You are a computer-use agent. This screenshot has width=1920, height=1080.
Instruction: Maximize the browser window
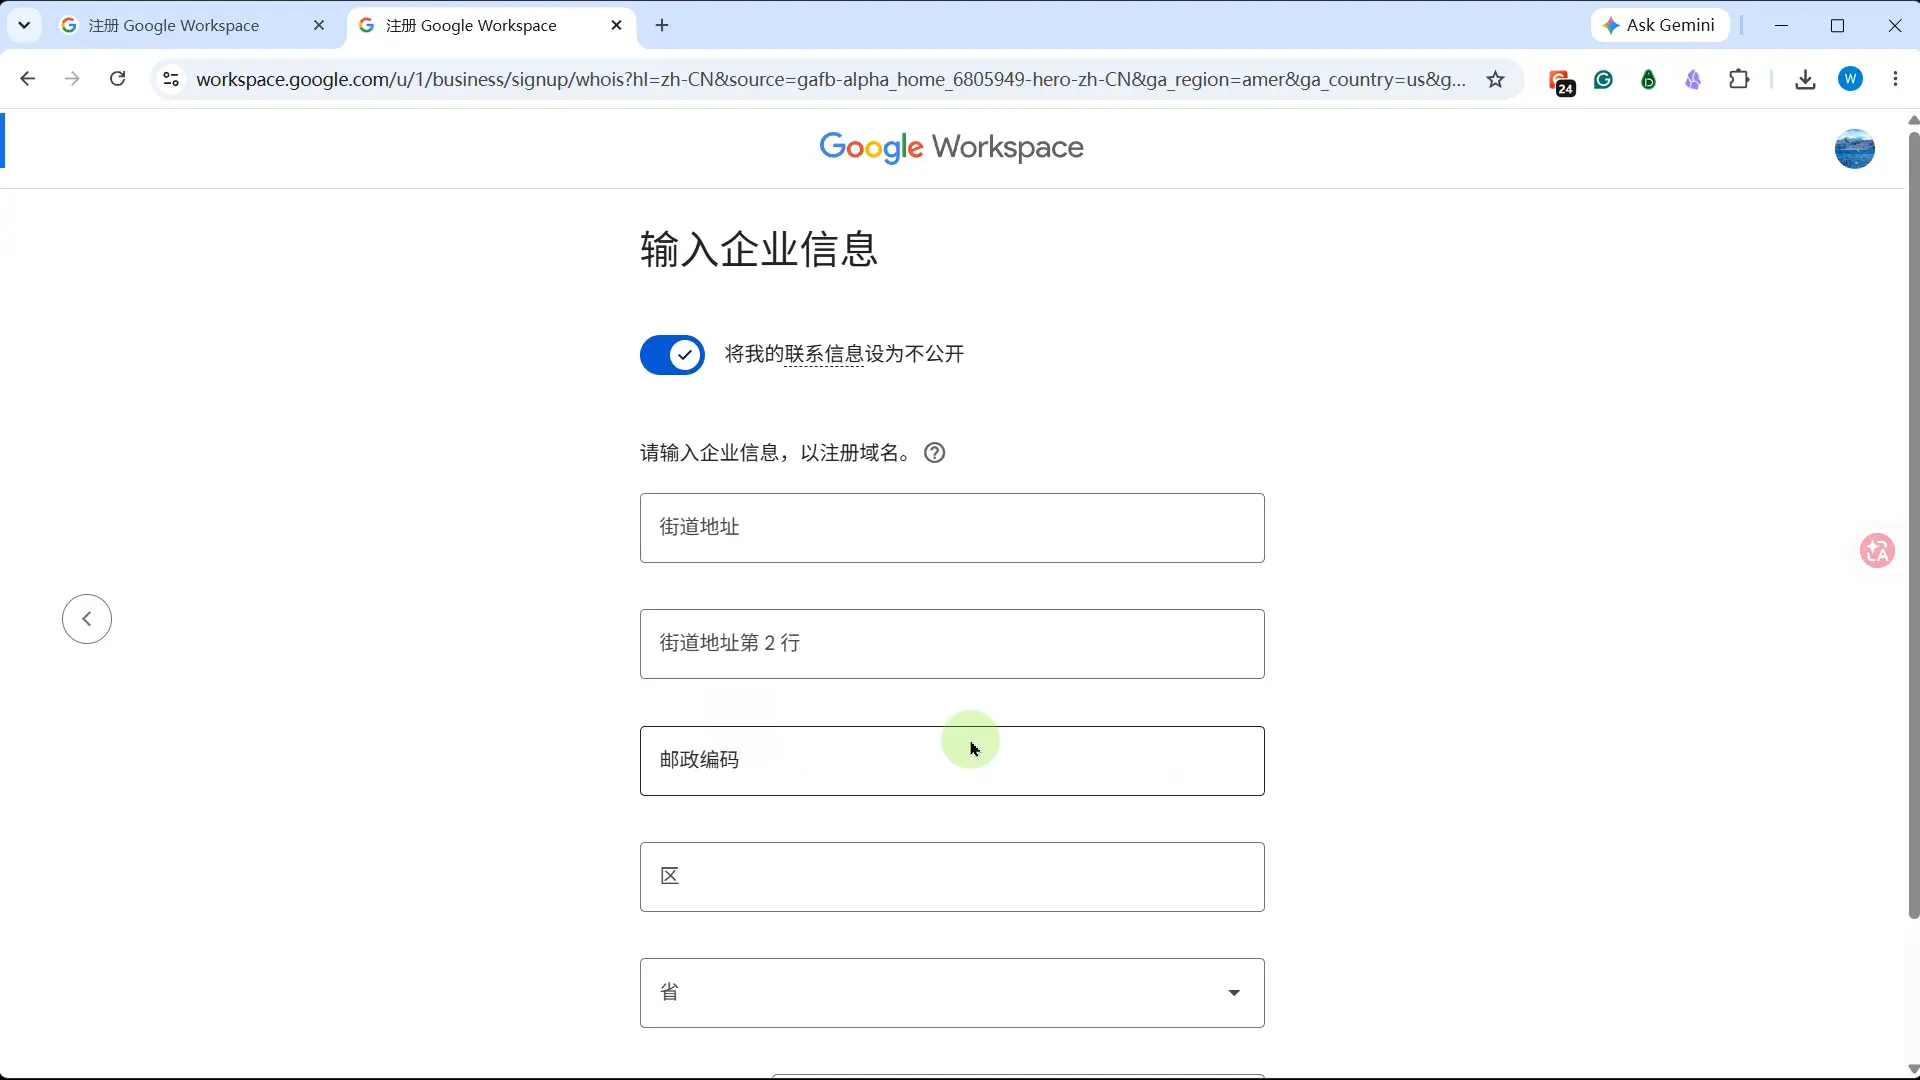[1837, 26]
